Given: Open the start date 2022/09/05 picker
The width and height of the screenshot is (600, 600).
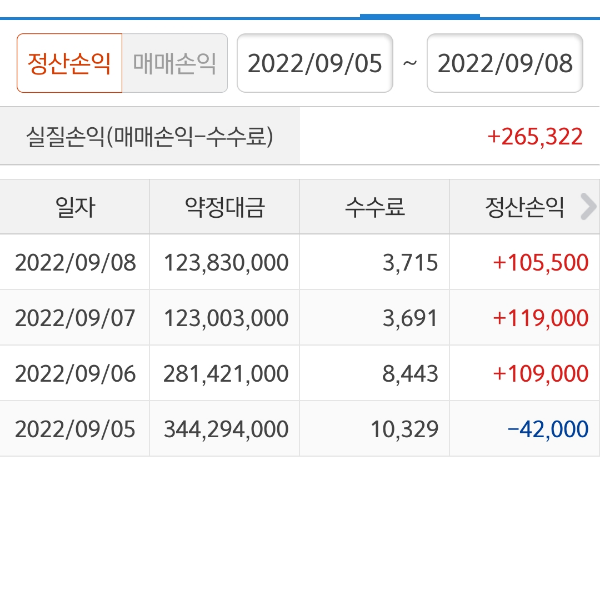Looking at the screenshot, I should [315, 64].
